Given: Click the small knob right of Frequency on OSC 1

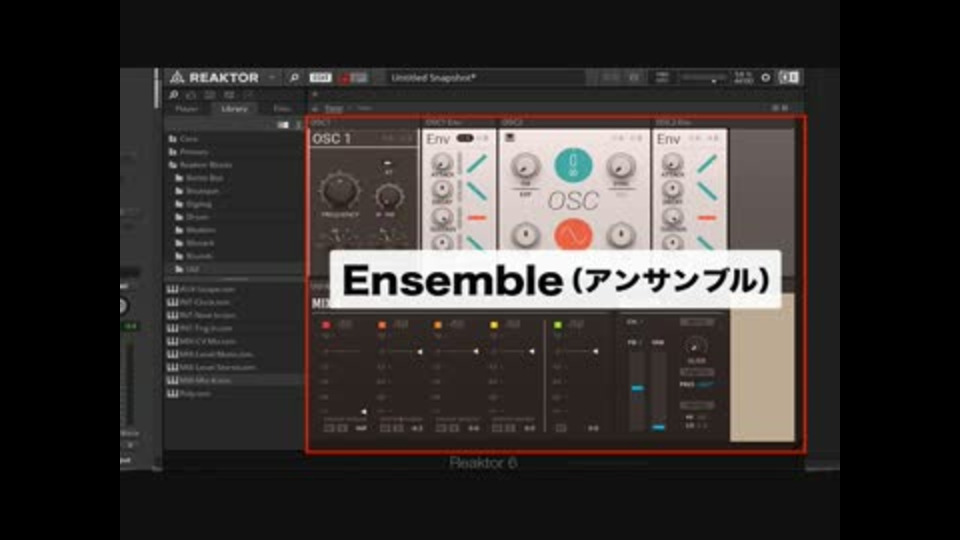Looking at the screenshot, I should coord(388,197).
